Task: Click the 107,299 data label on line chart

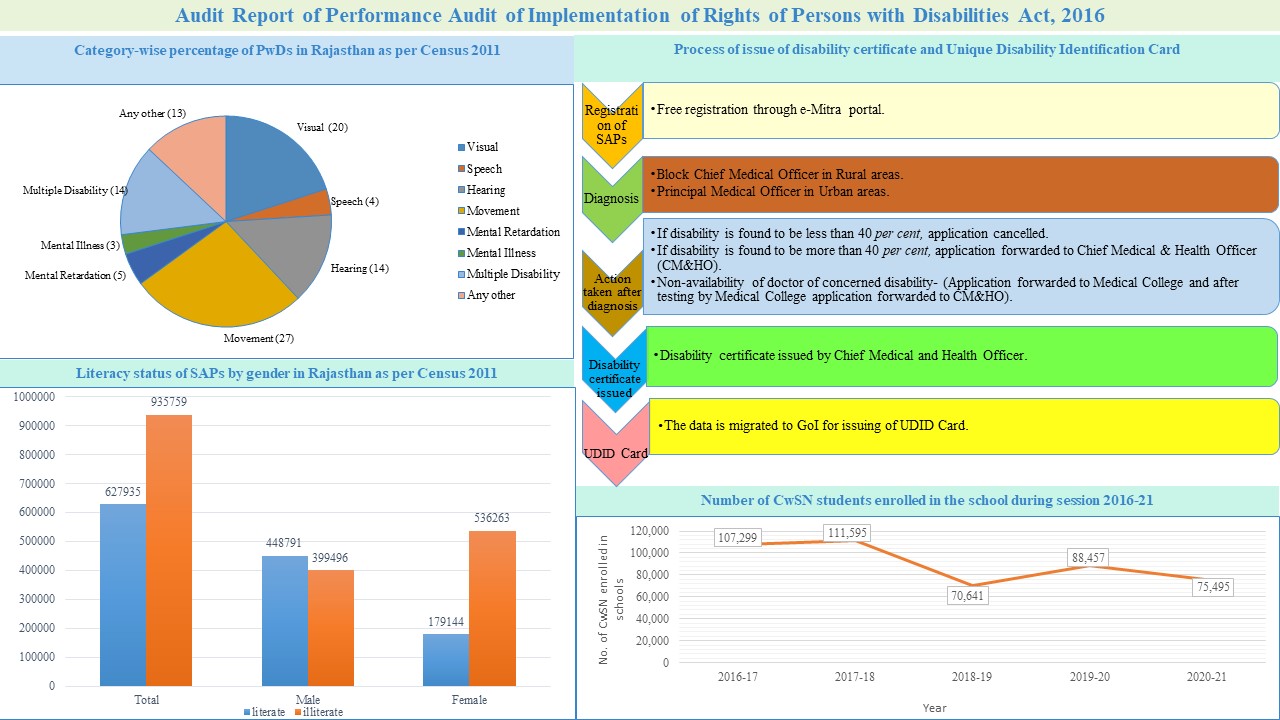Action: 737,538
